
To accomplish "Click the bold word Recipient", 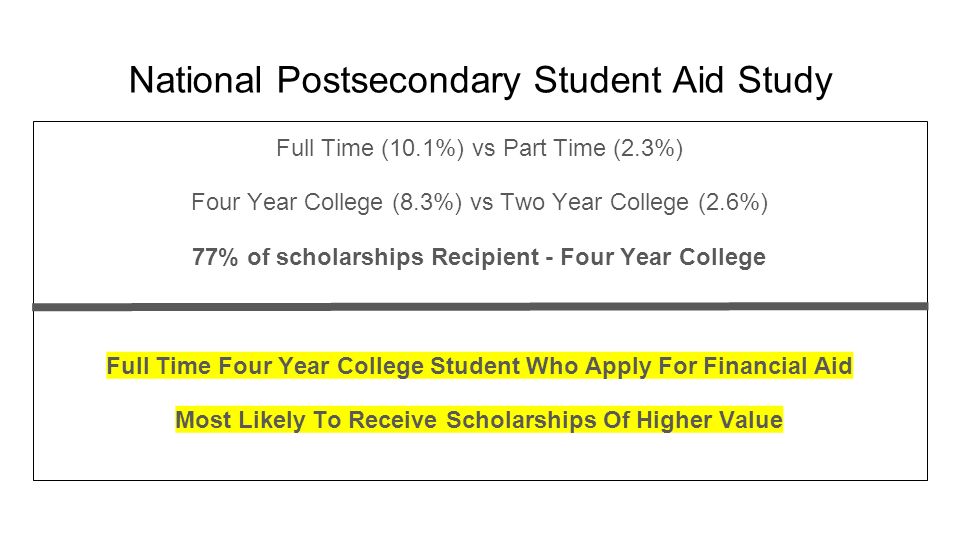I will (485, 257).
